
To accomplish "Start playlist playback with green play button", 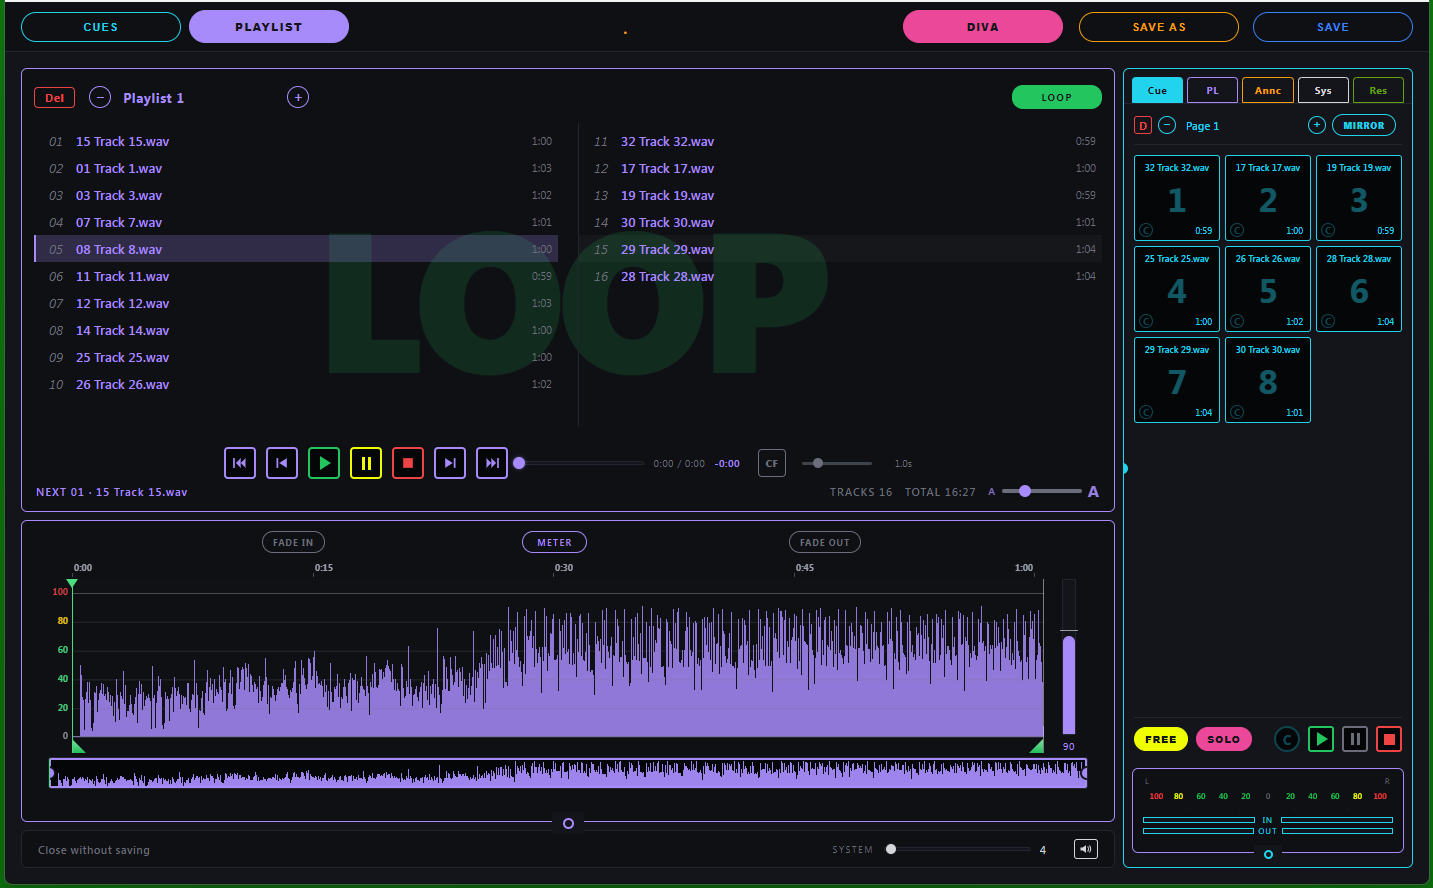I will tap(324, 463).
